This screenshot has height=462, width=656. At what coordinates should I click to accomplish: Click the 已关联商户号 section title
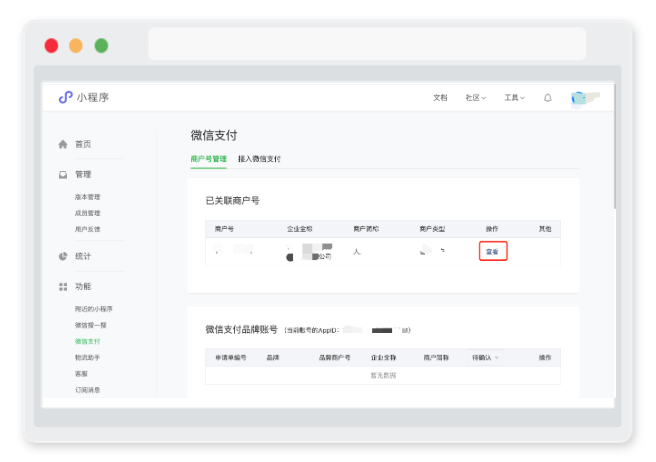click(x=232, y=201)
